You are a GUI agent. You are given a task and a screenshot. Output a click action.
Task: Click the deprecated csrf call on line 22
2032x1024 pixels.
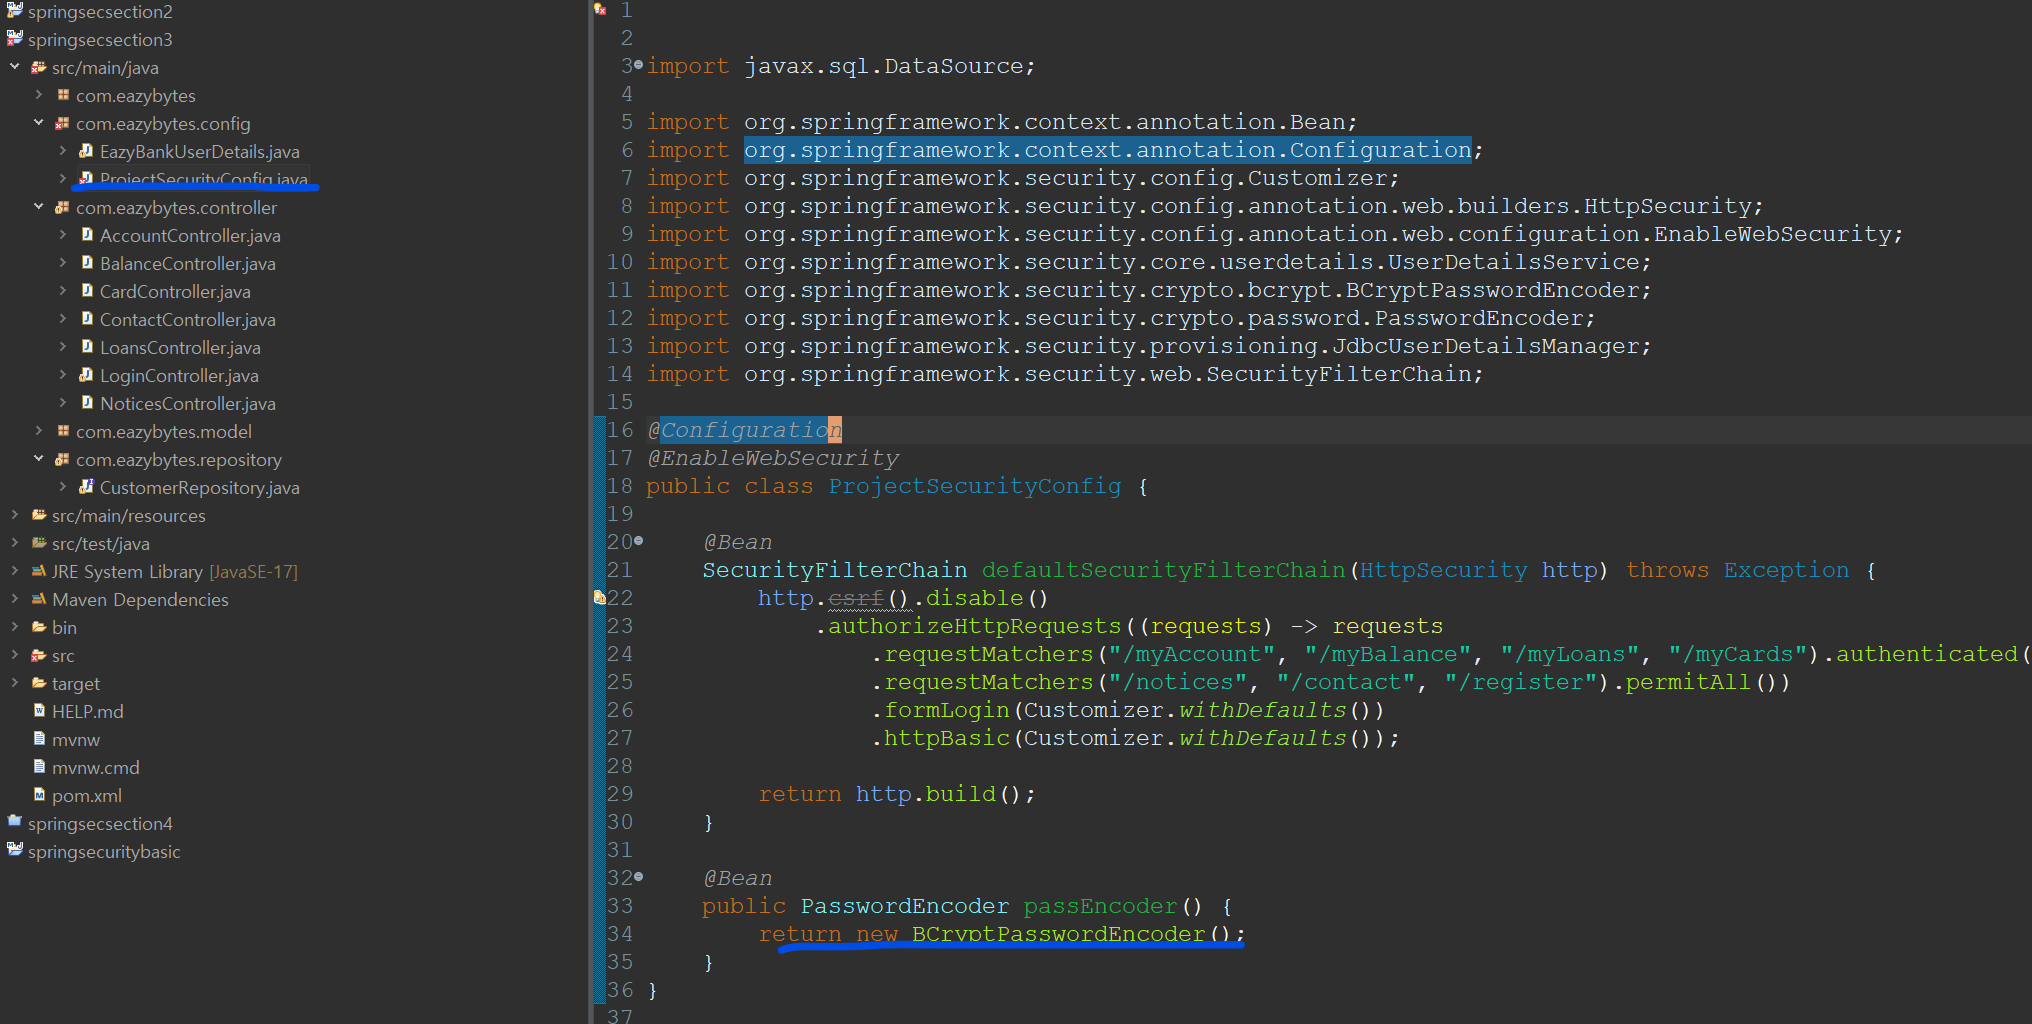tap(856, 598)
